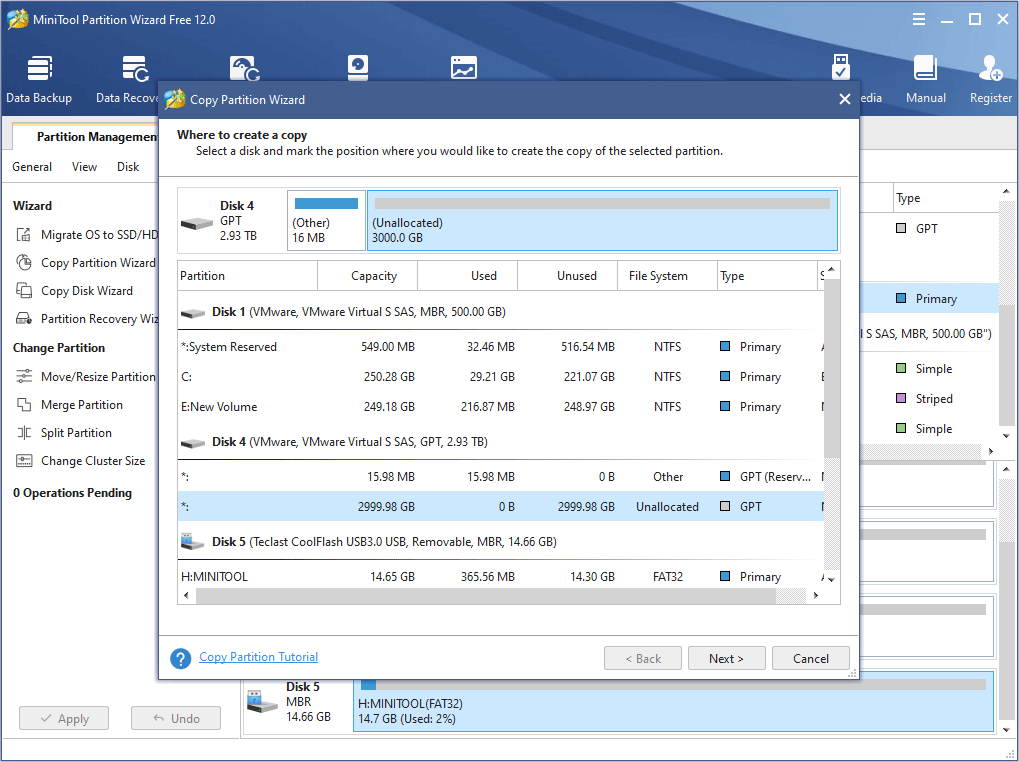Click the Disk 1 header row

coord(500,312)
